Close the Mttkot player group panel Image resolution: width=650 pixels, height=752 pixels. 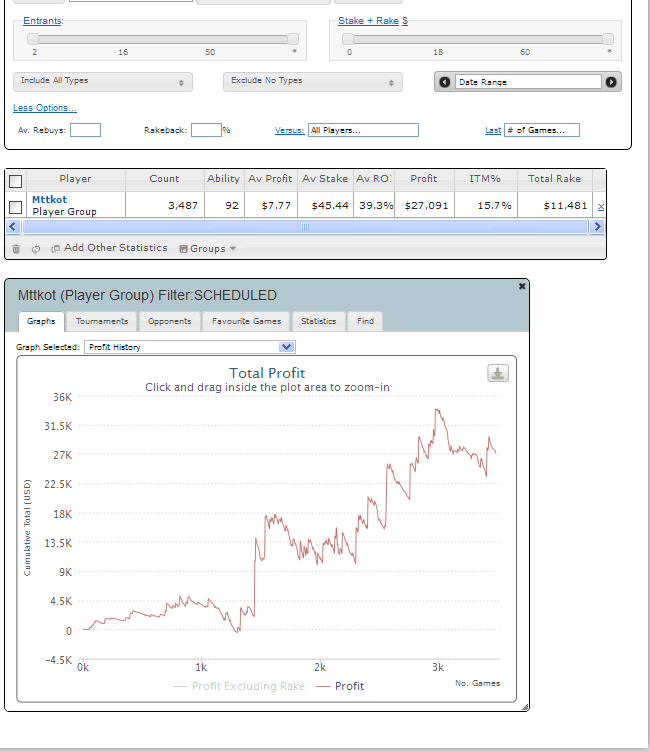[x=522, y=286]
